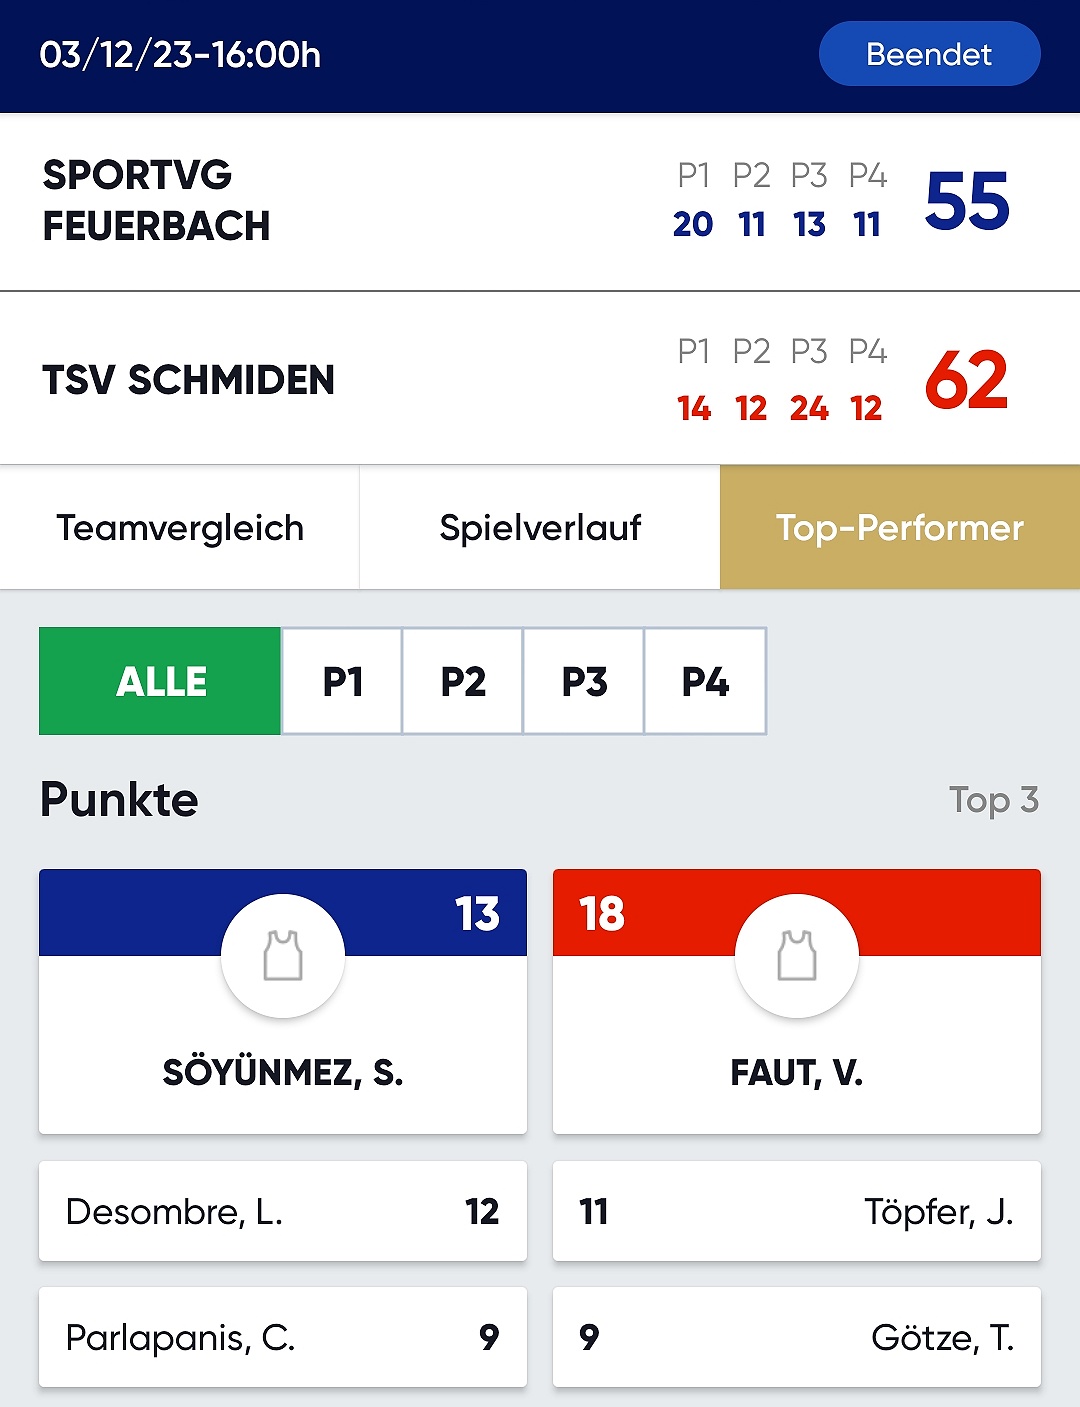Click the Top 3 label
This screenshot has height=1407, width=1080.
[x=994, y=800]
